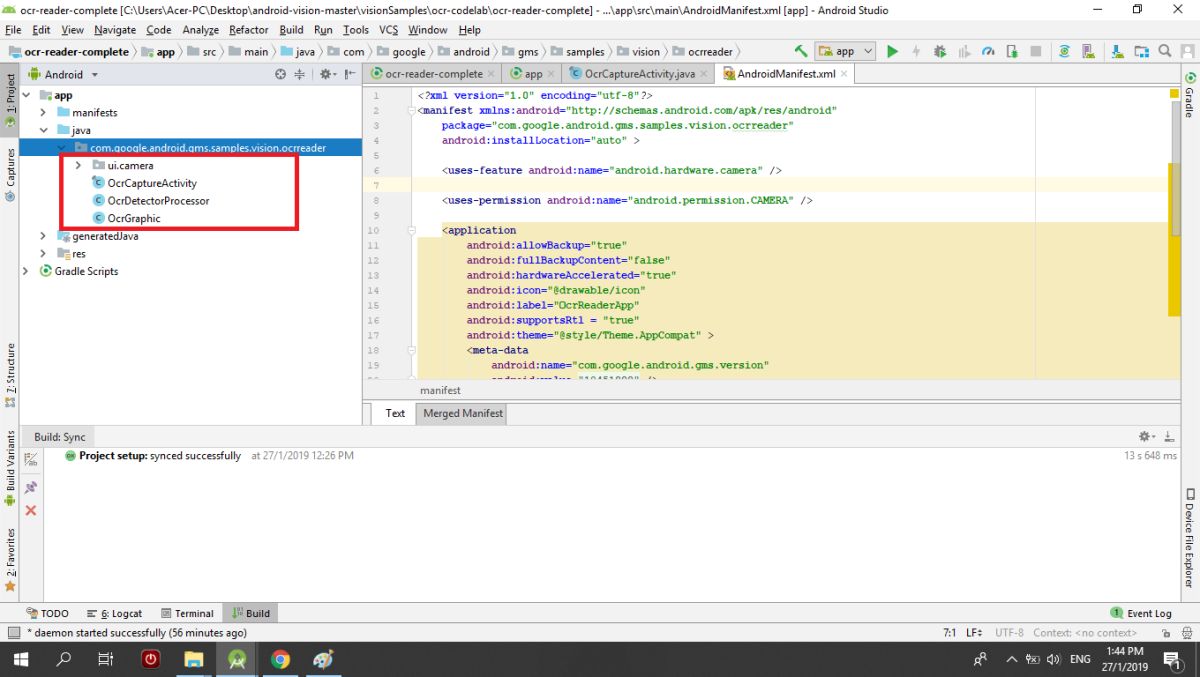Sync project with Gradle files icon
1200x677 pixels.
click(1064, 51)
